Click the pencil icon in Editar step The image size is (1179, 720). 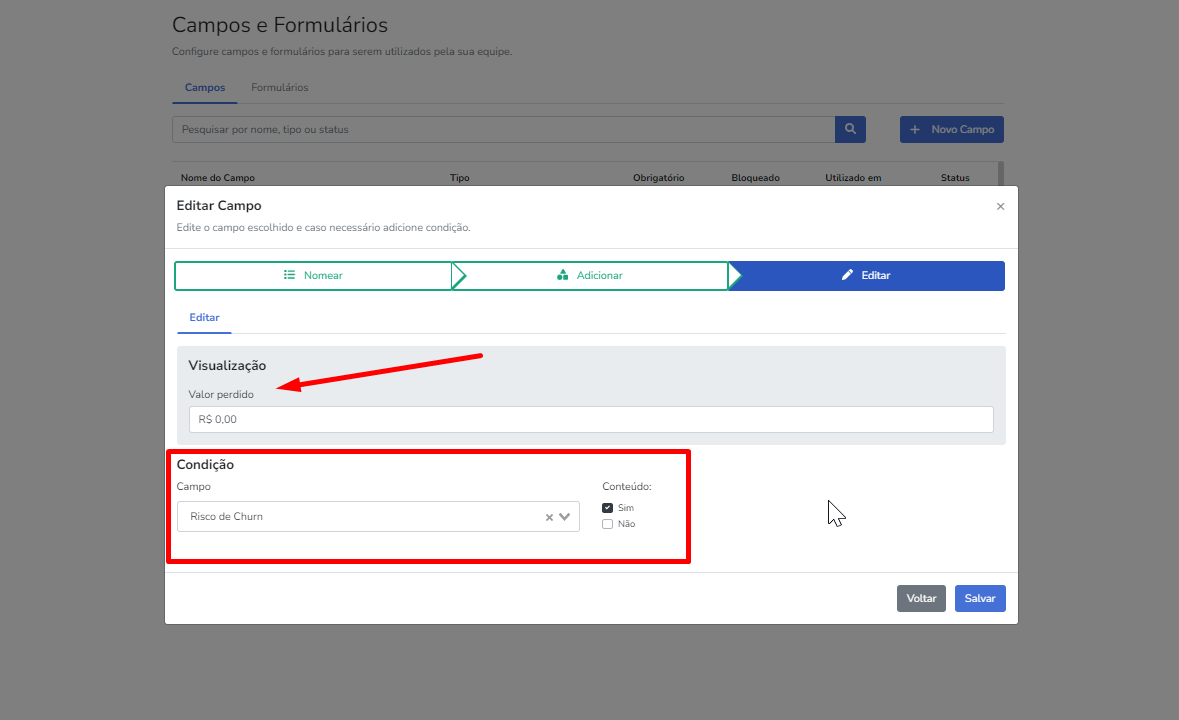(847, 275)
